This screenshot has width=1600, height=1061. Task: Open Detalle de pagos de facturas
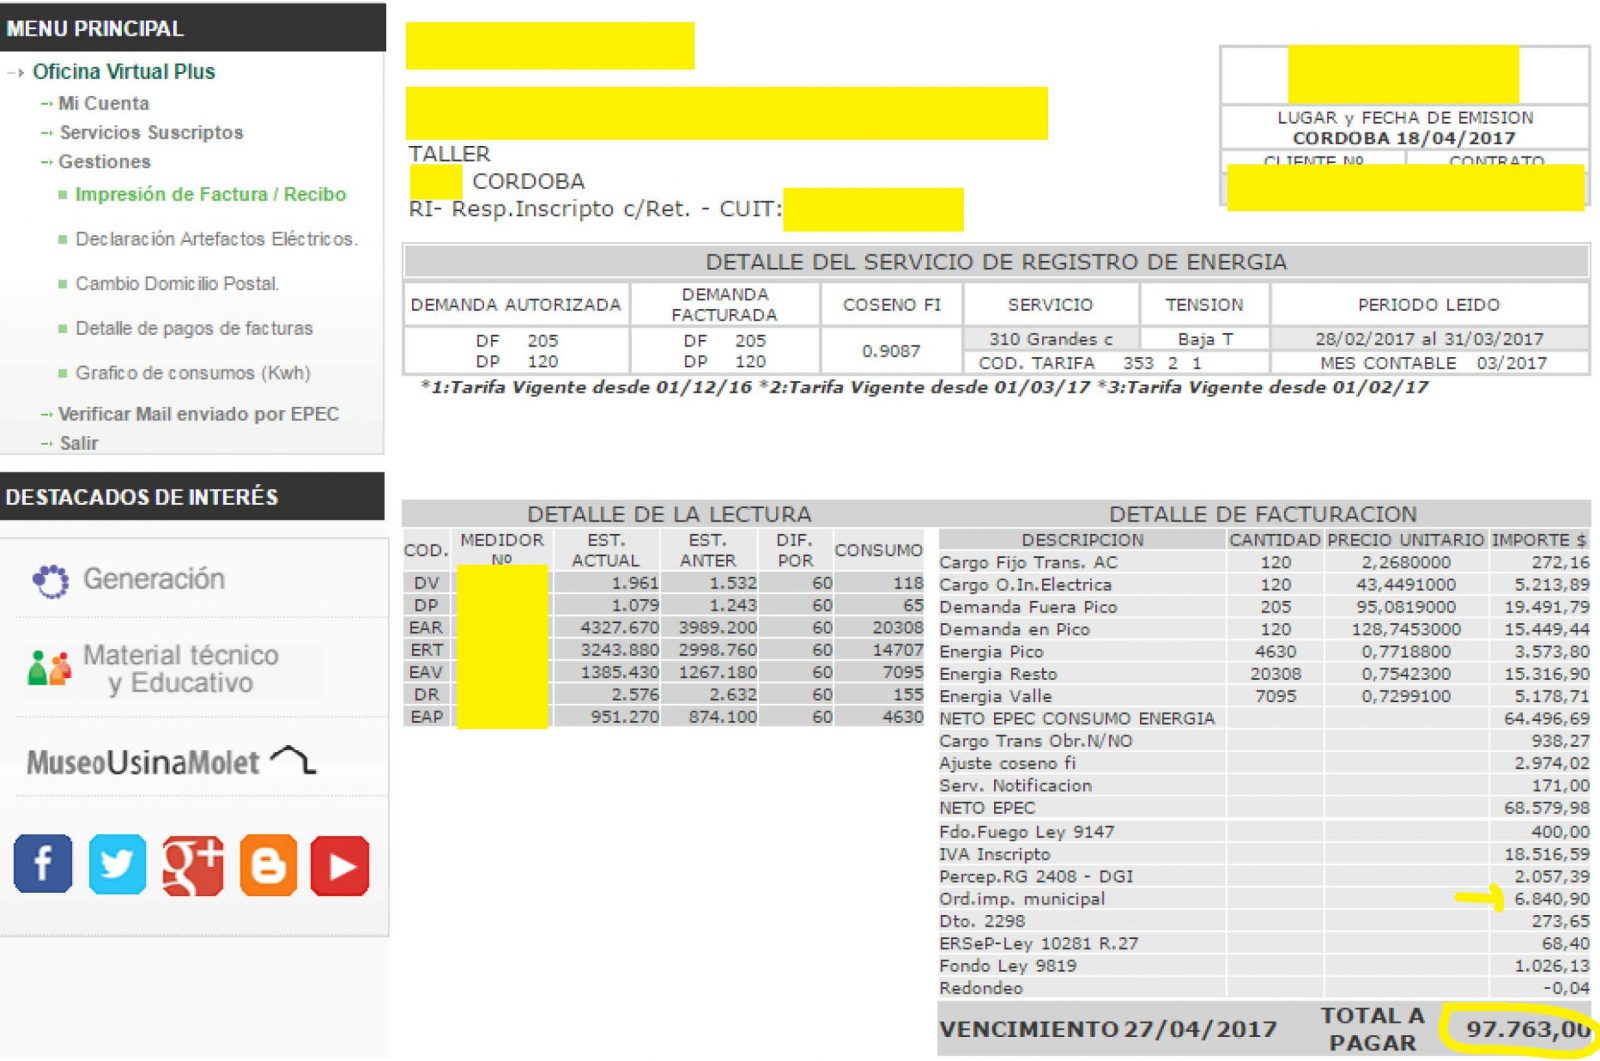coord(194,328)
